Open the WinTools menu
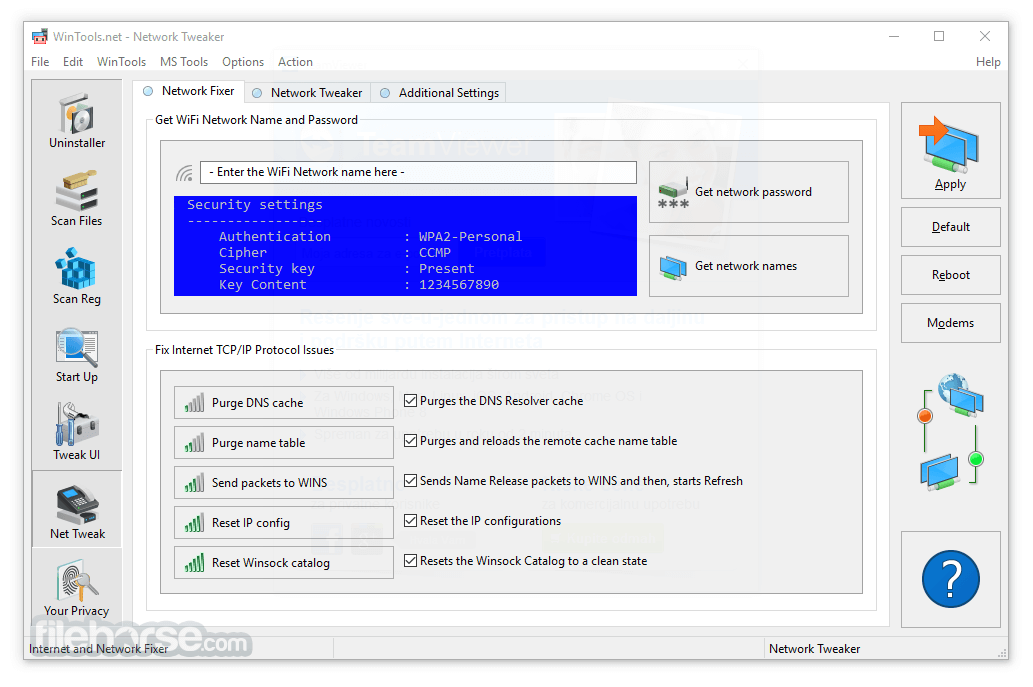1033x687 pixels. tap(121, 62)
